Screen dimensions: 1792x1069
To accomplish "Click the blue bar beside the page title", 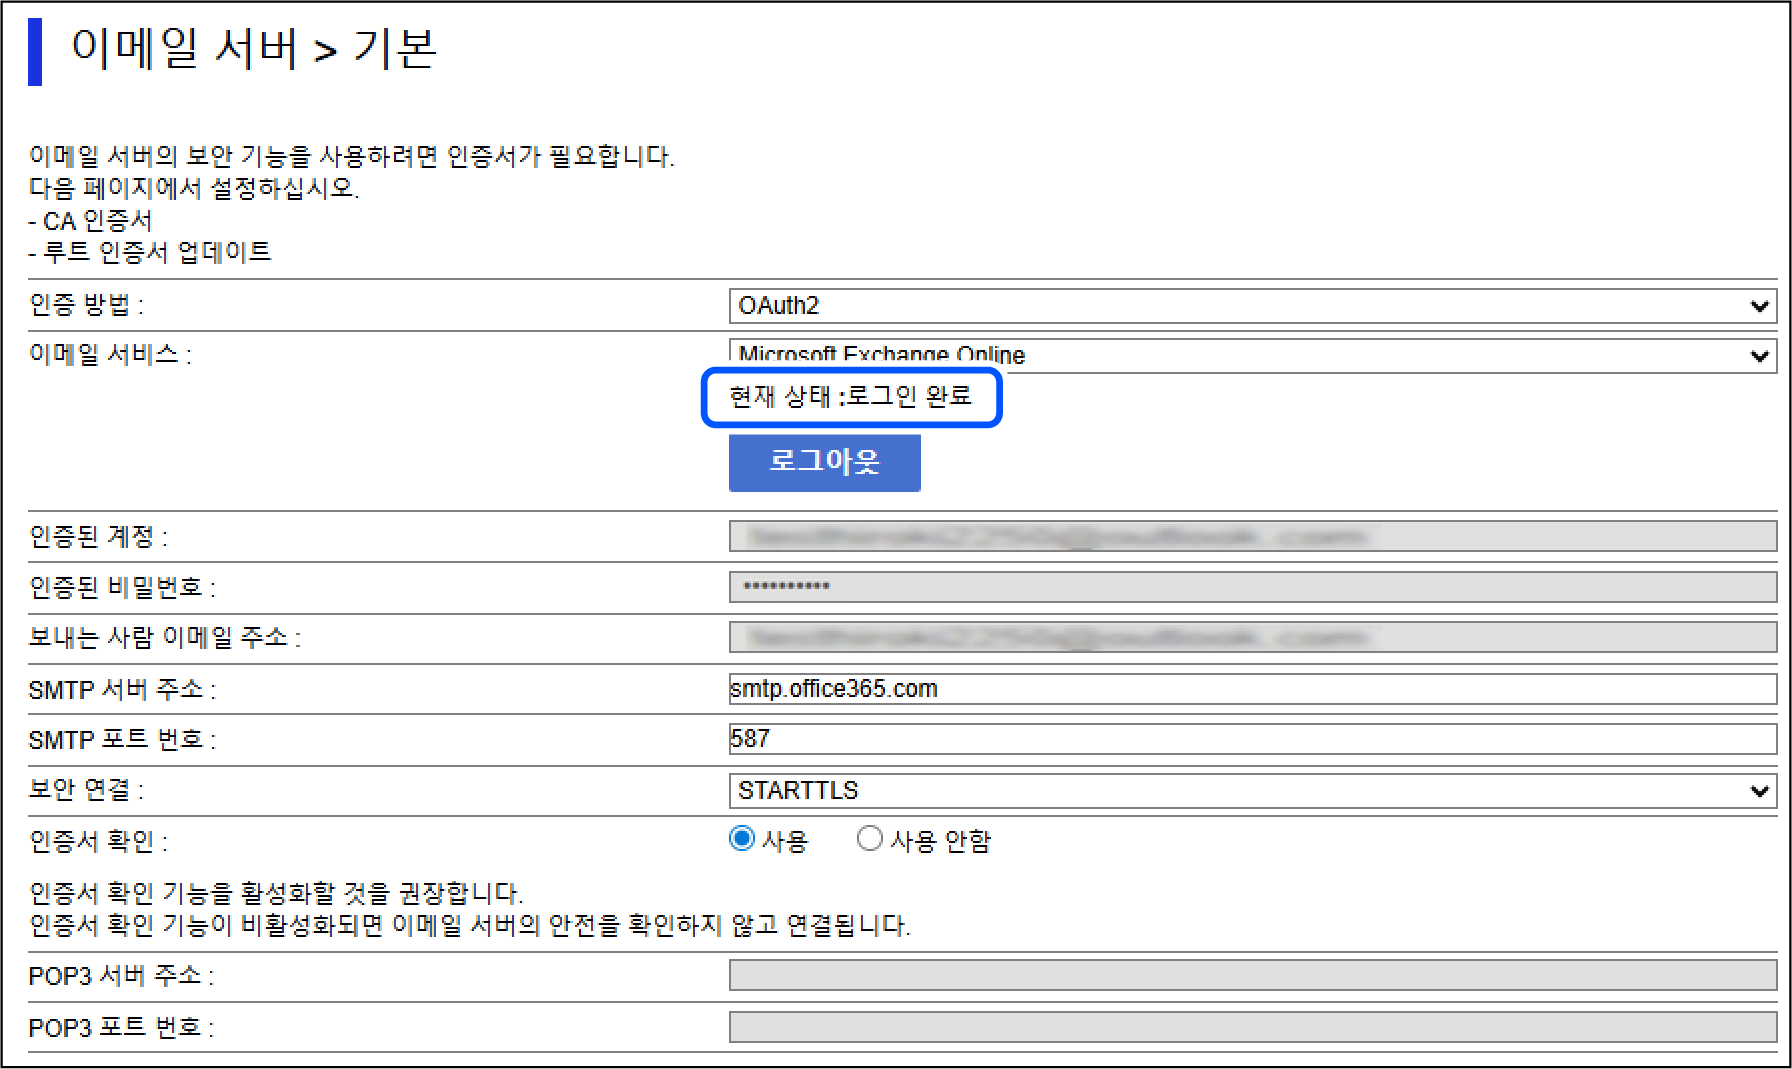I will tap(35, 51).
